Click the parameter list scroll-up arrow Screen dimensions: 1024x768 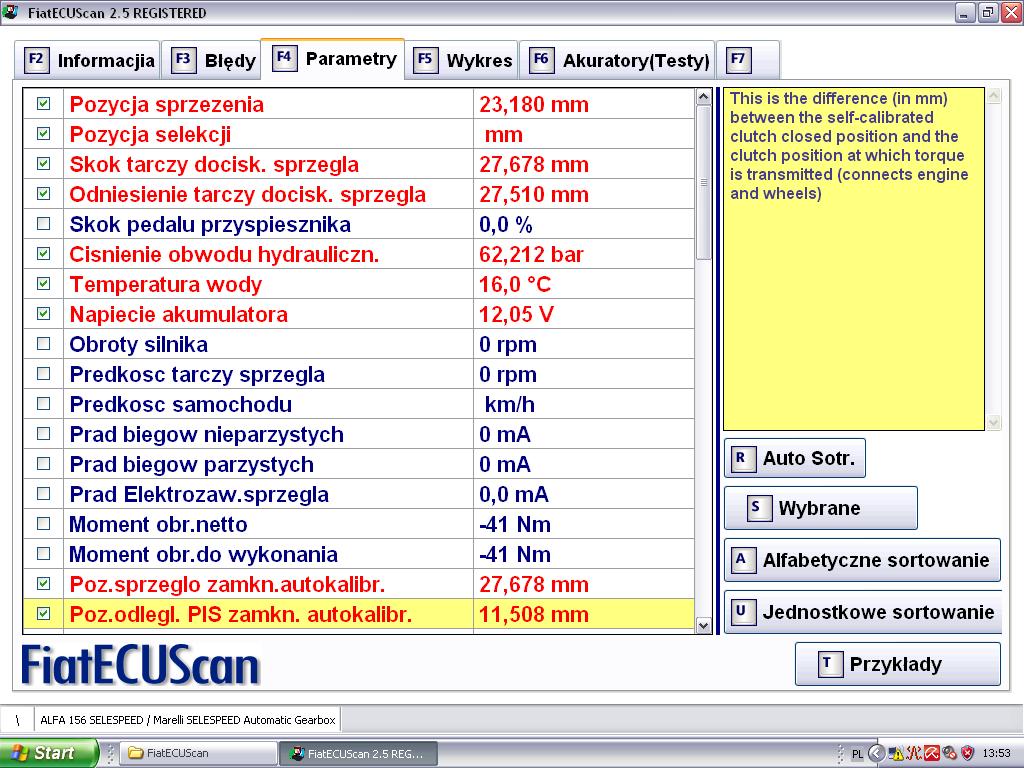pos(703,97)
